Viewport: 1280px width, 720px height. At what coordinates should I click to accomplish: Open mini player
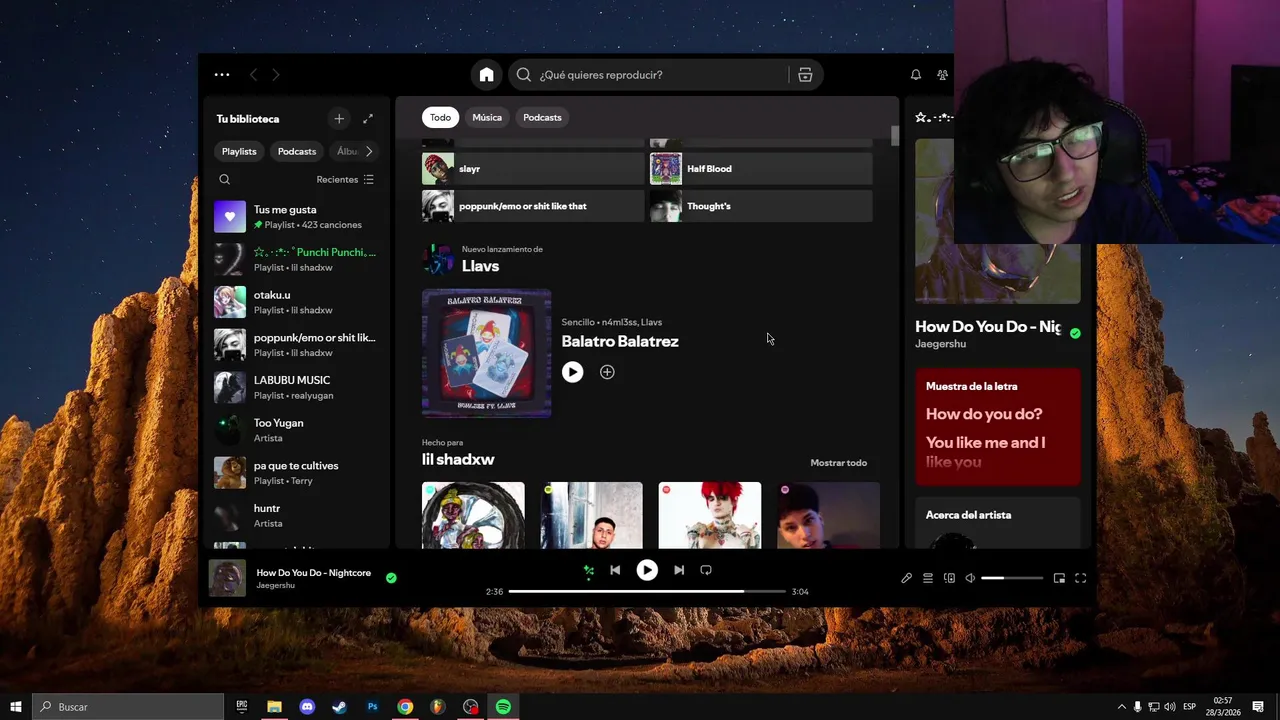(1059, 578)
